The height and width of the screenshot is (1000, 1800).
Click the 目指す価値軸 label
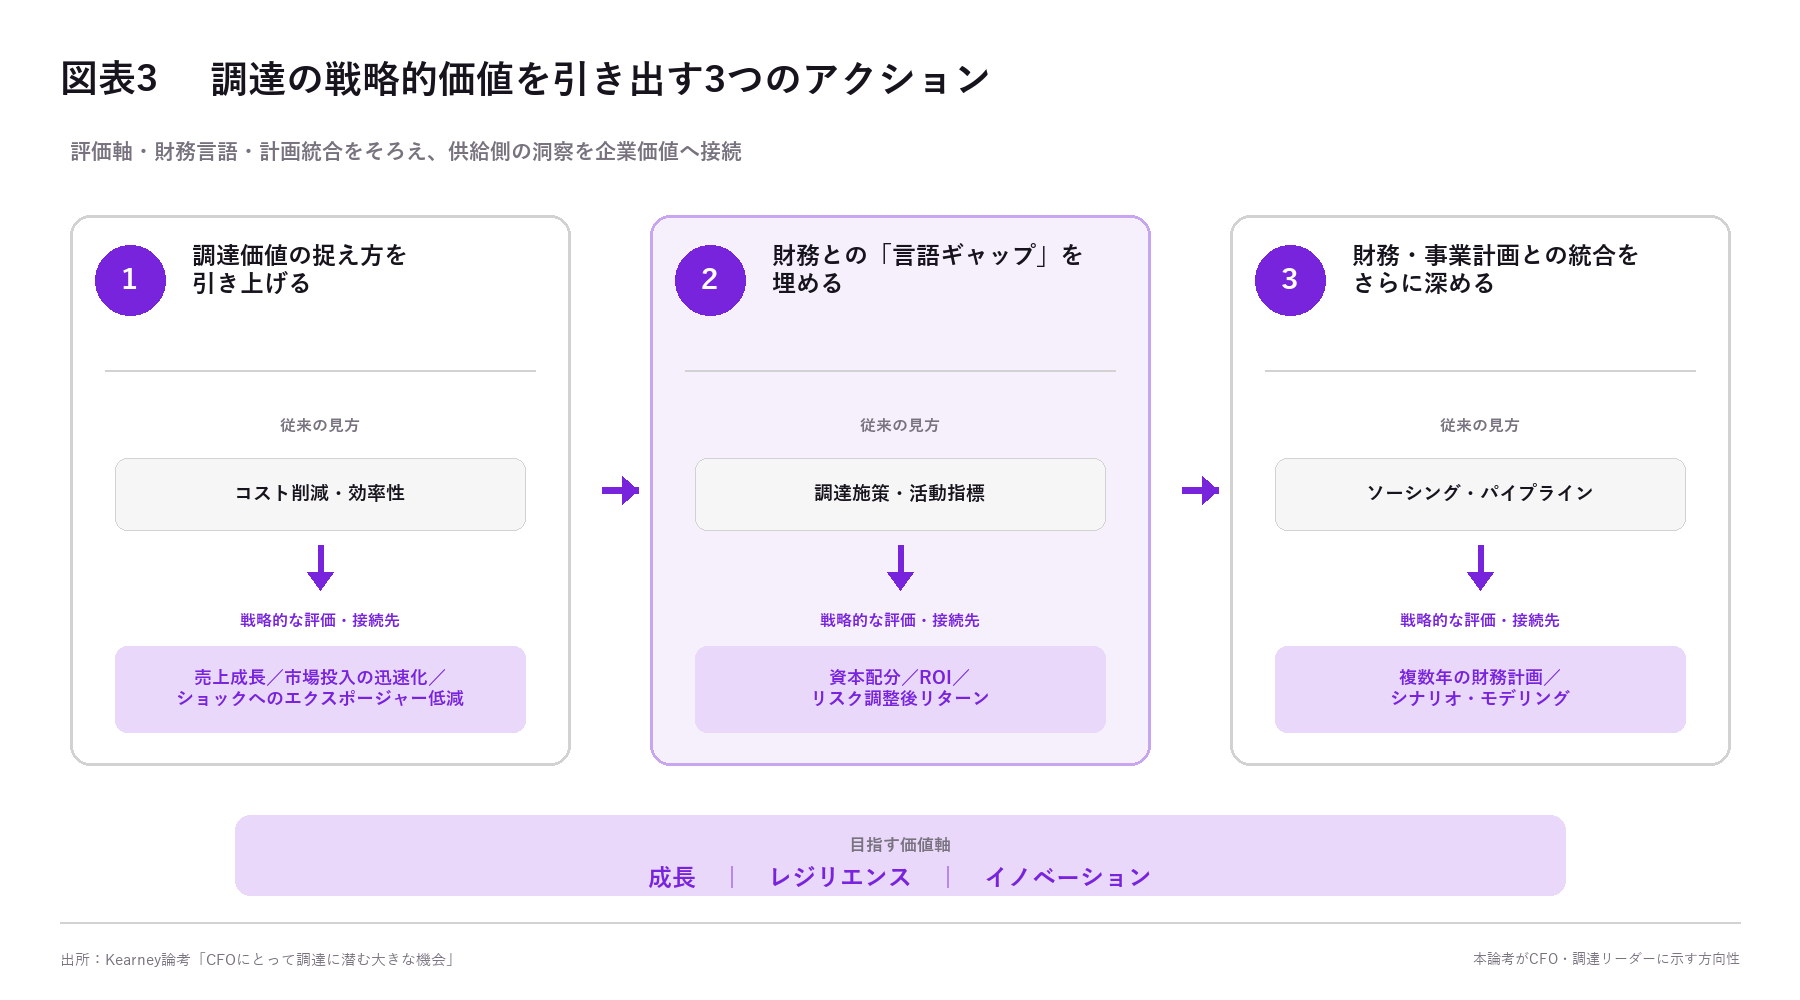(x=900, y=845)
